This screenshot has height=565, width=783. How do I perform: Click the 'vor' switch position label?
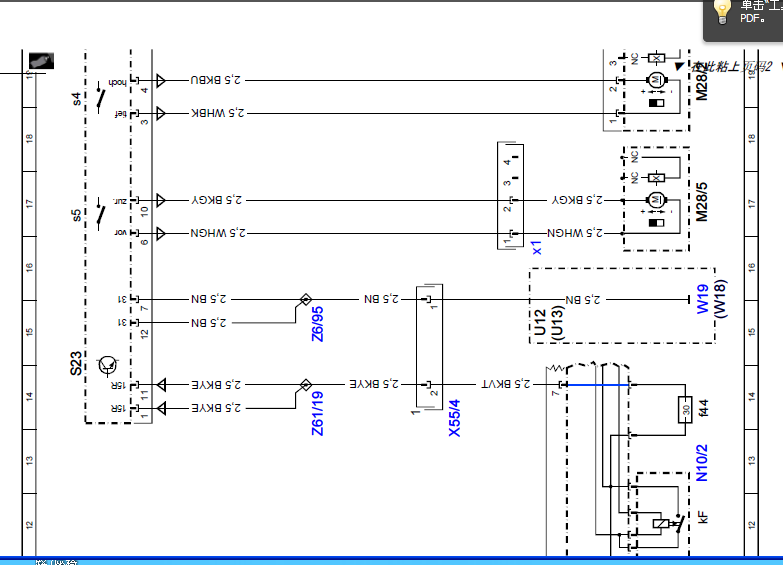pyautogui.click(x=120, y=233)
